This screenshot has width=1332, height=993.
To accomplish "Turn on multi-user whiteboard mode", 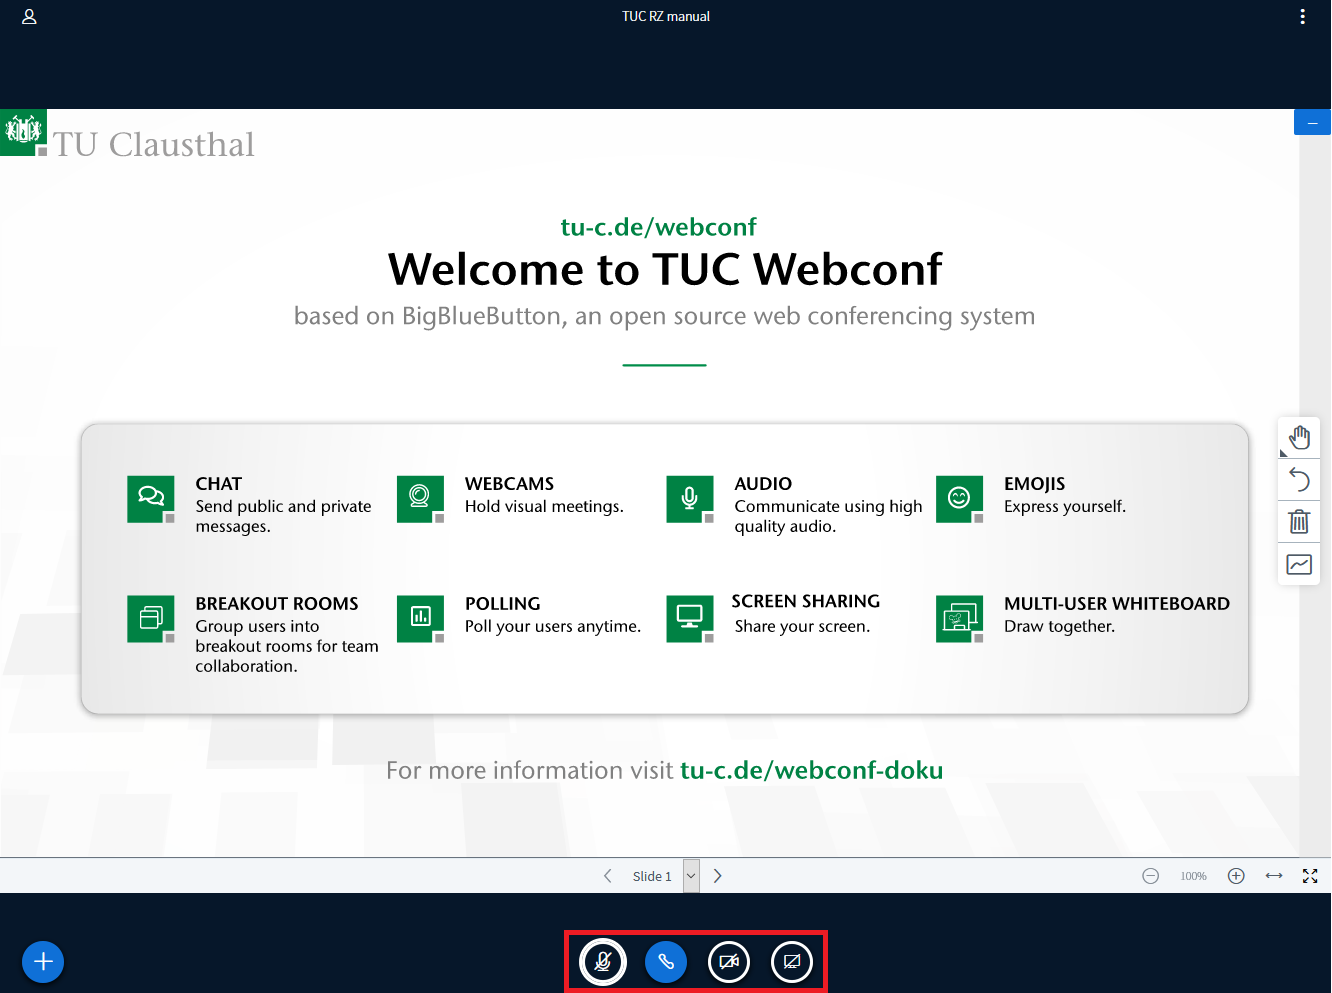I will 1299,565.
